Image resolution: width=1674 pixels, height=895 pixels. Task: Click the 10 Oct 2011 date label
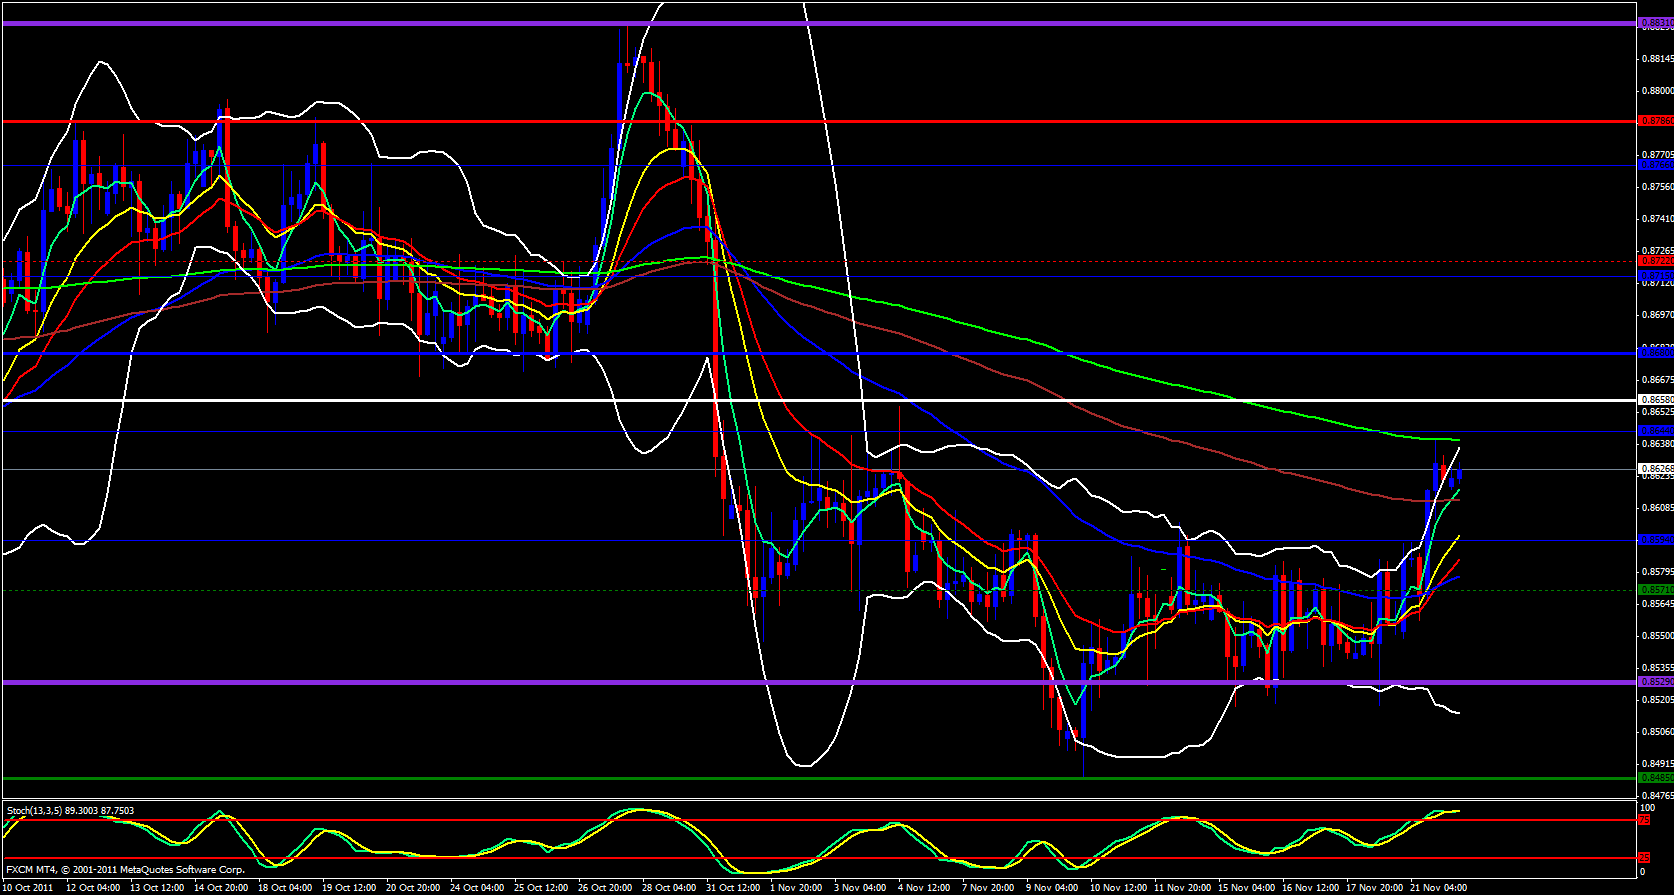pos(29,888)
